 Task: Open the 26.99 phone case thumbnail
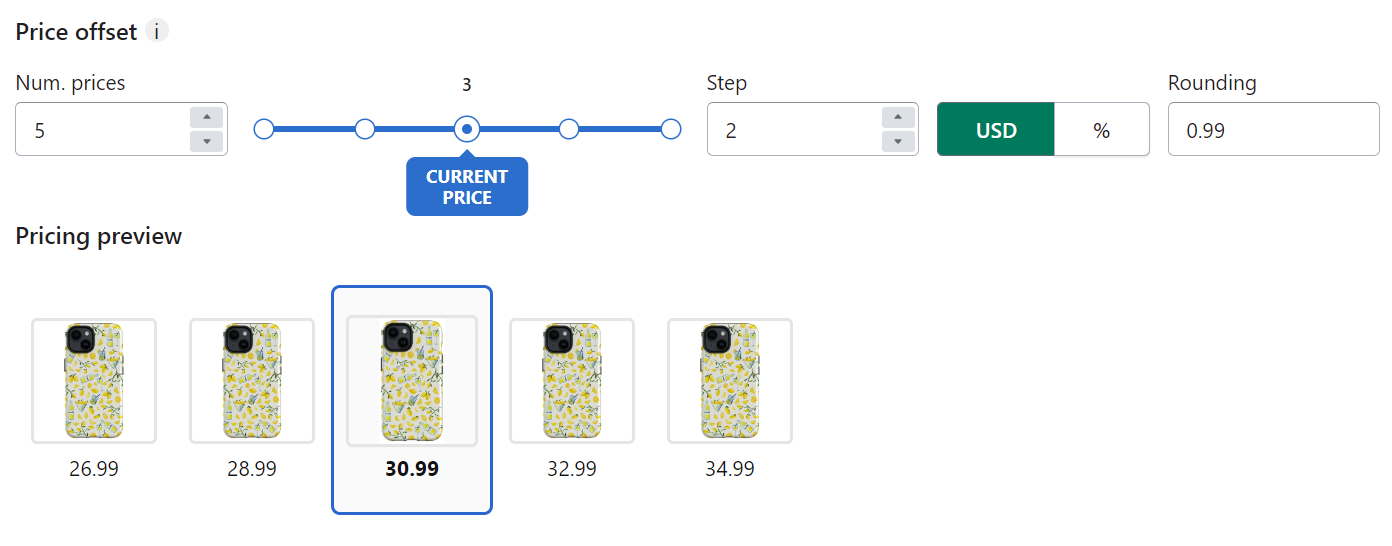(x=94, y=381)
